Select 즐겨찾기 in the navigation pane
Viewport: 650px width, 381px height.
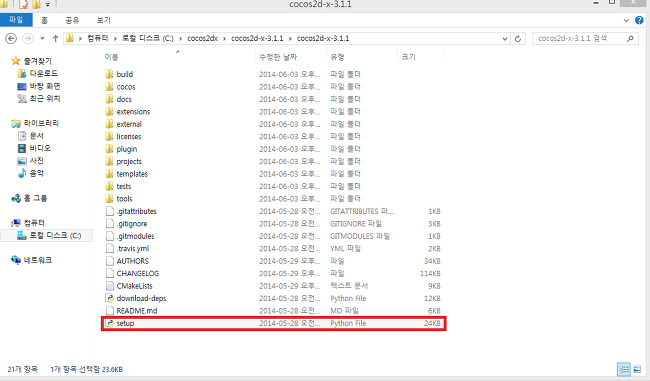[37, 61]
